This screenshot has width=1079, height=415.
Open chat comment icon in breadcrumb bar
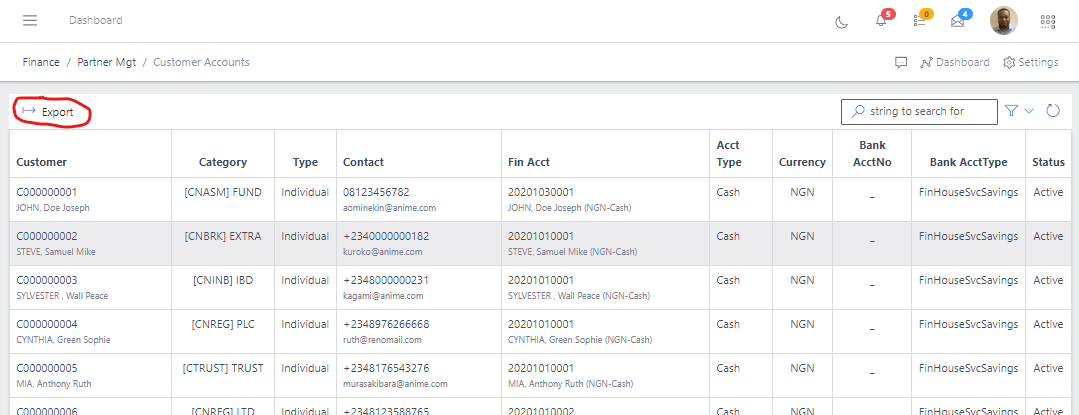(x=901, y=63)
